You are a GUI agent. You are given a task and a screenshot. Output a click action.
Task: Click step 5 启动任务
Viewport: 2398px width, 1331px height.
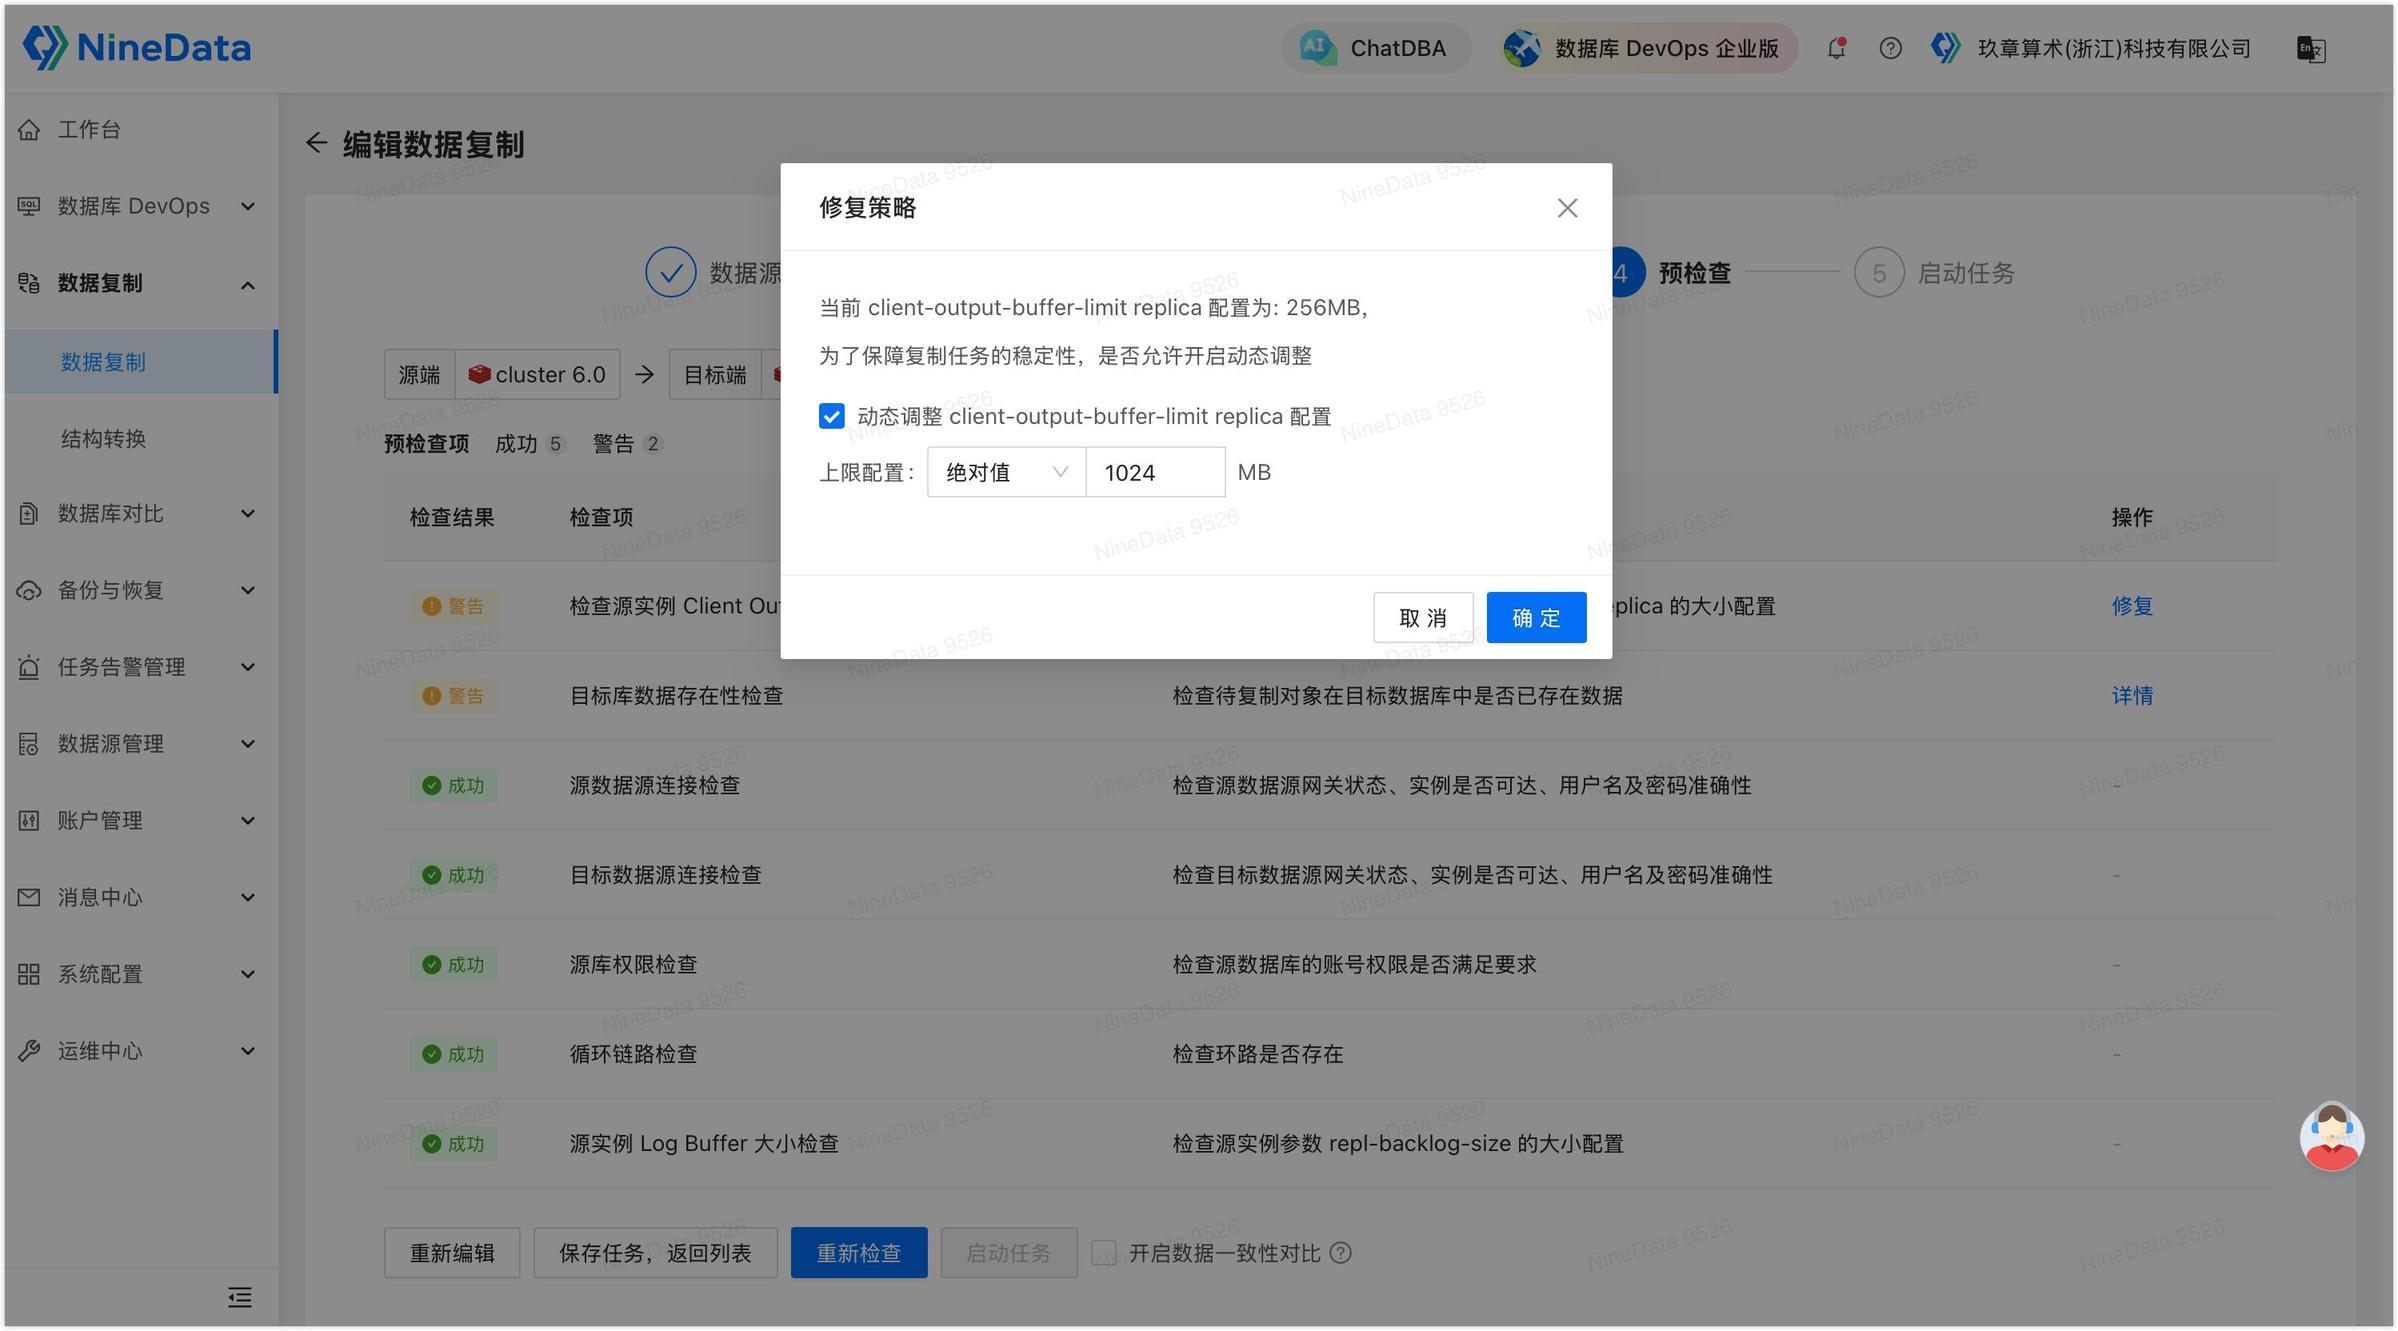click(x=1934, y=272)
